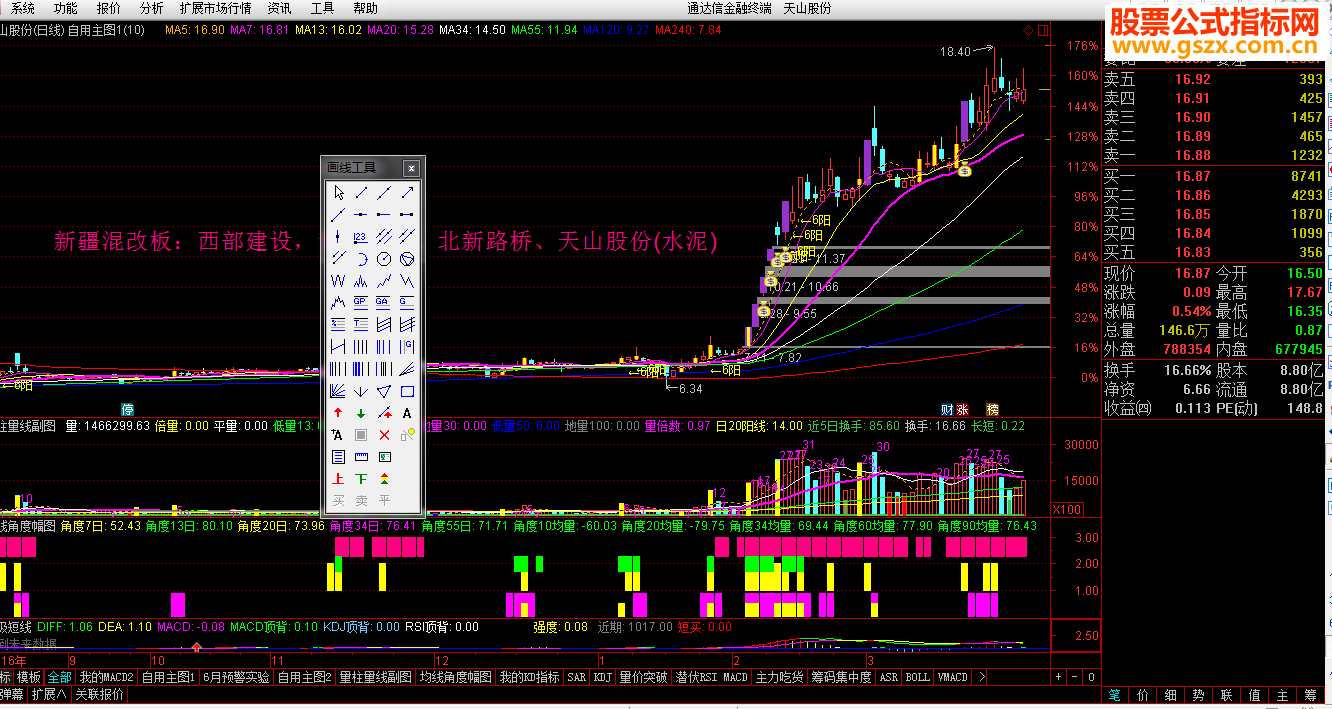Screen dimensions: 1332x709
Task: Place a red up arrow marker
Action: 339,412
